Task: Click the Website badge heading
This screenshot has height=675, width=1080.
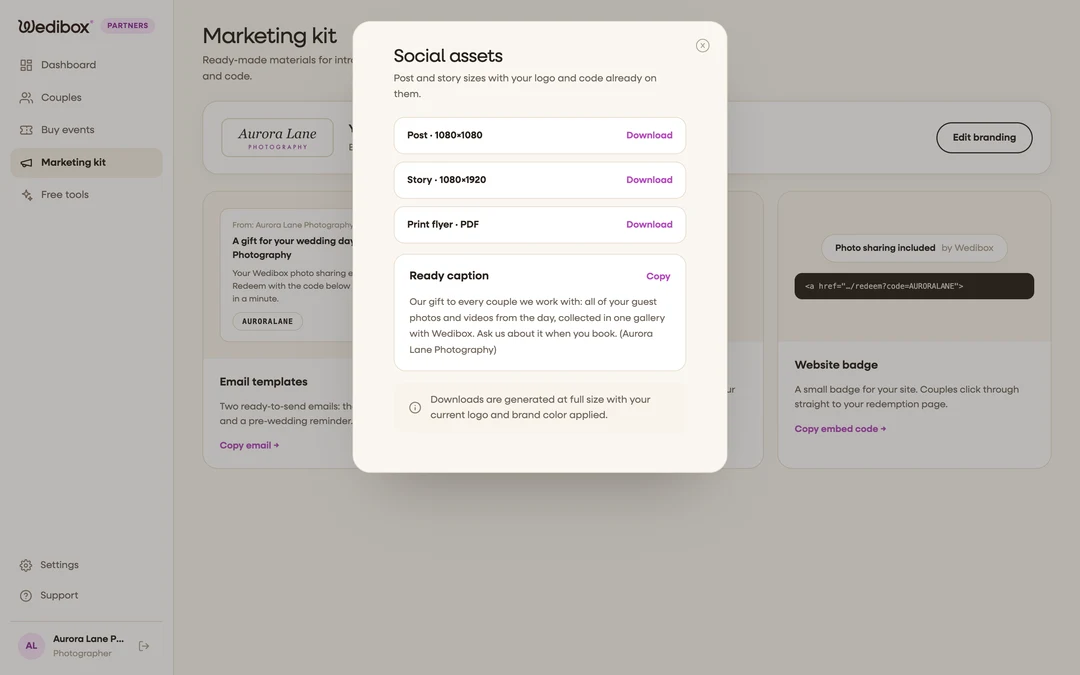Action: [835, 364]
